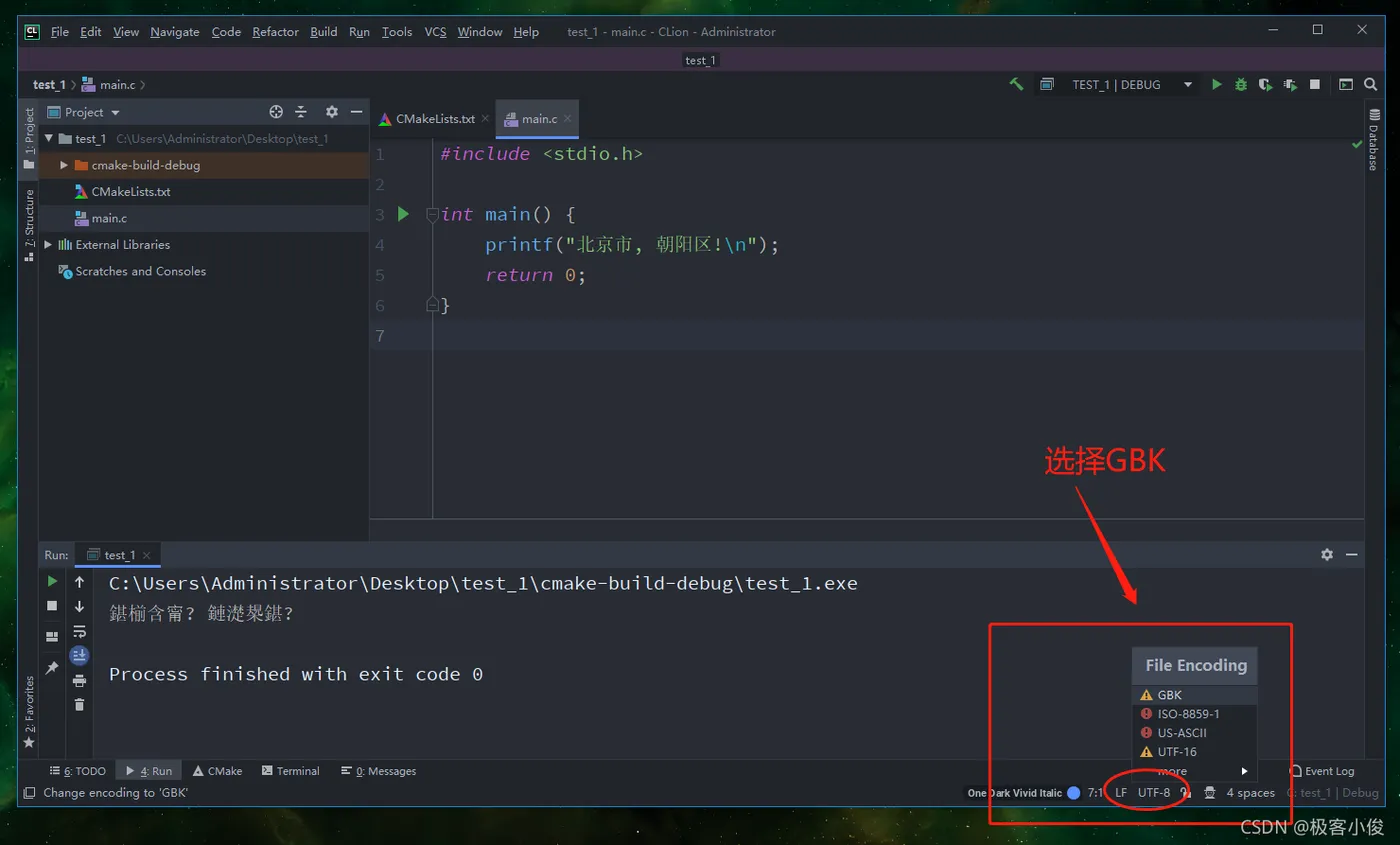Print console output icon
The image size is (1400, 845).
80,681
